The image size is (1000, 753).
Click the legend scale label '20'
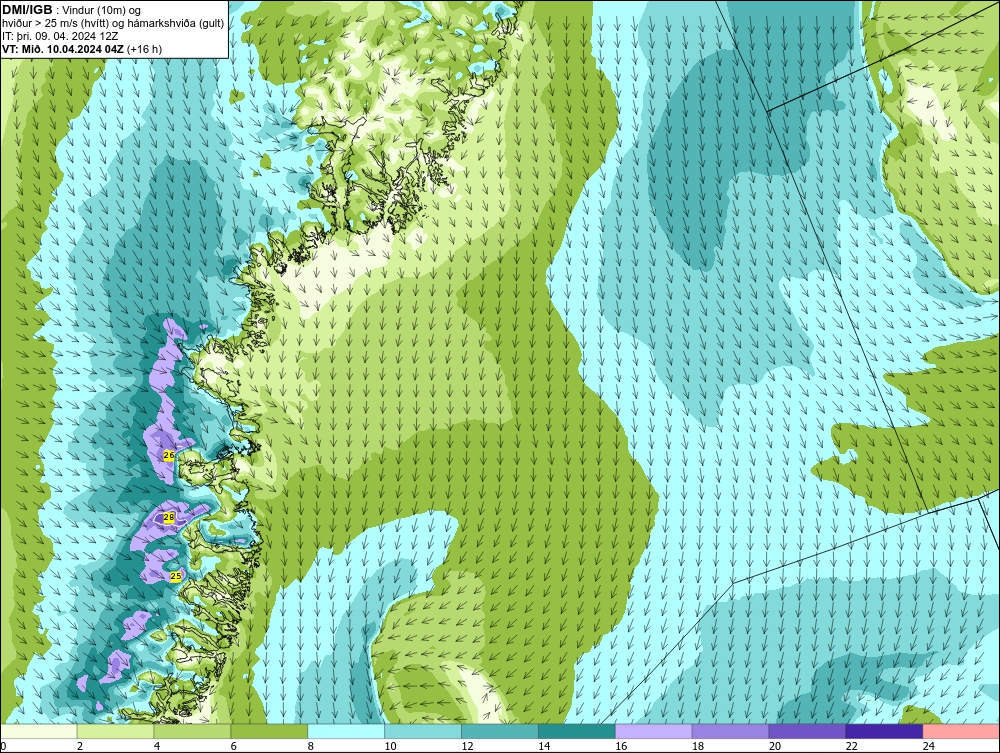click(x=775, y=746)
